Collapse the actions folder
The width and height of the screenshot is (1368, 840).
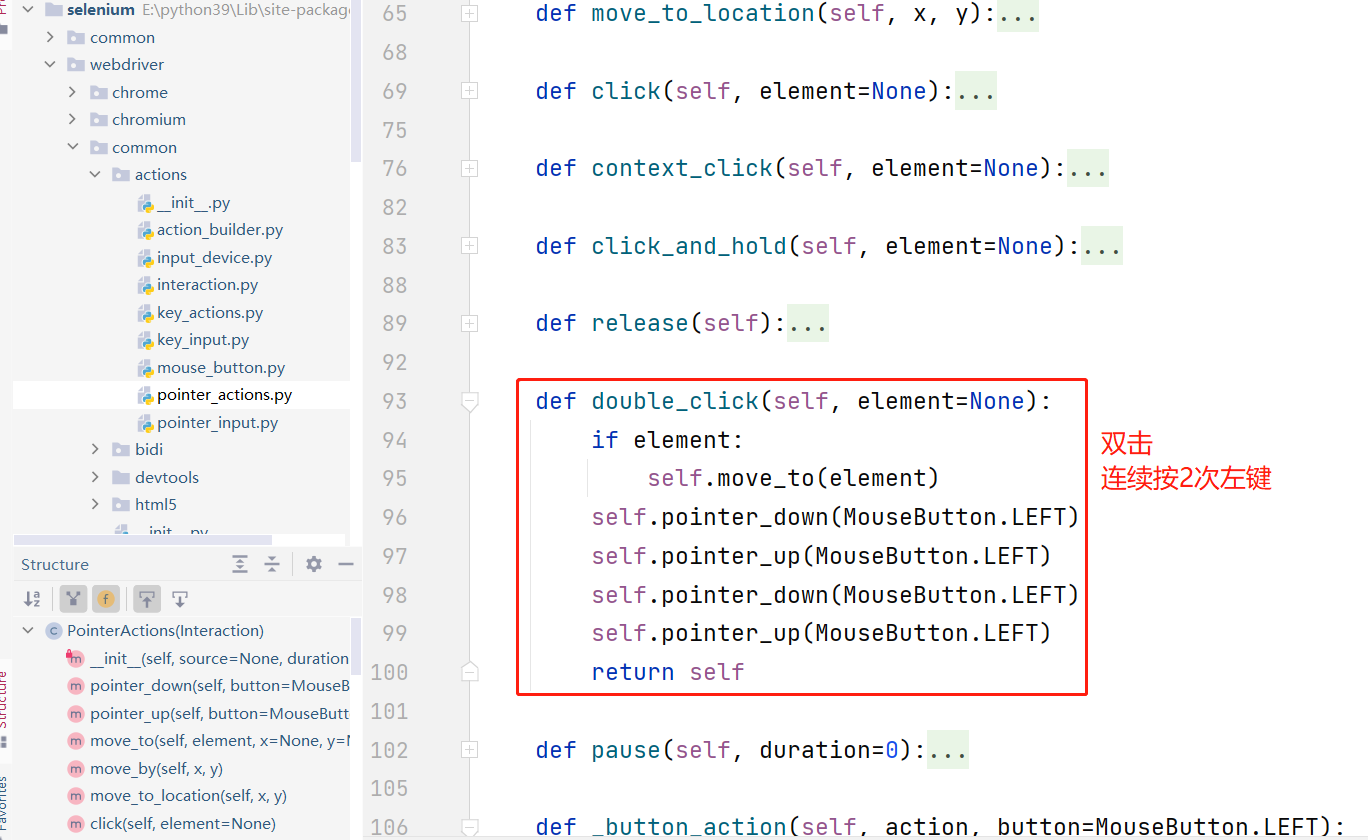(95, 174)
